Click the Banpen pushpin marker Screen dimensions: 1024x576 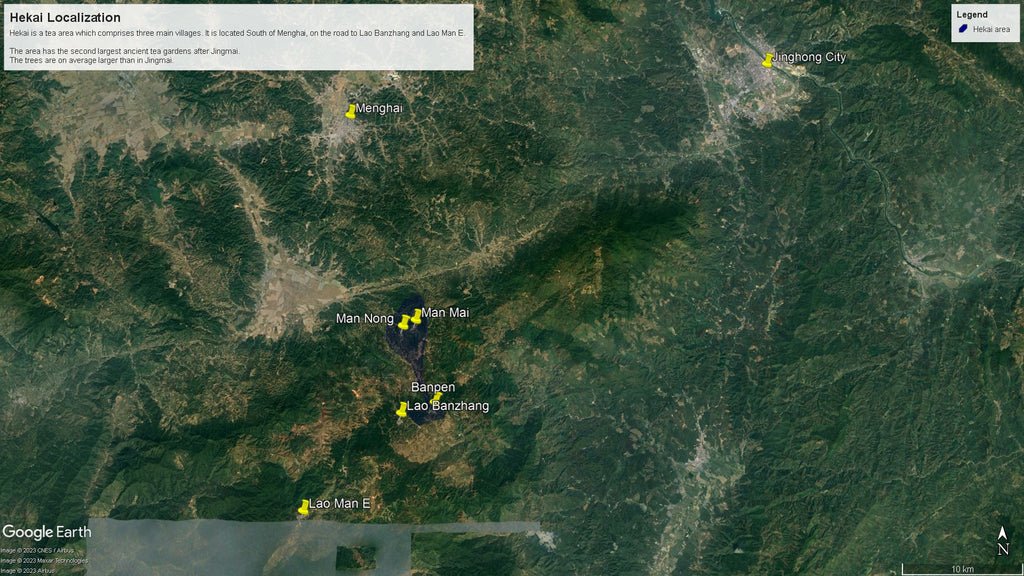pyautogui.click(x=437, y=397)
